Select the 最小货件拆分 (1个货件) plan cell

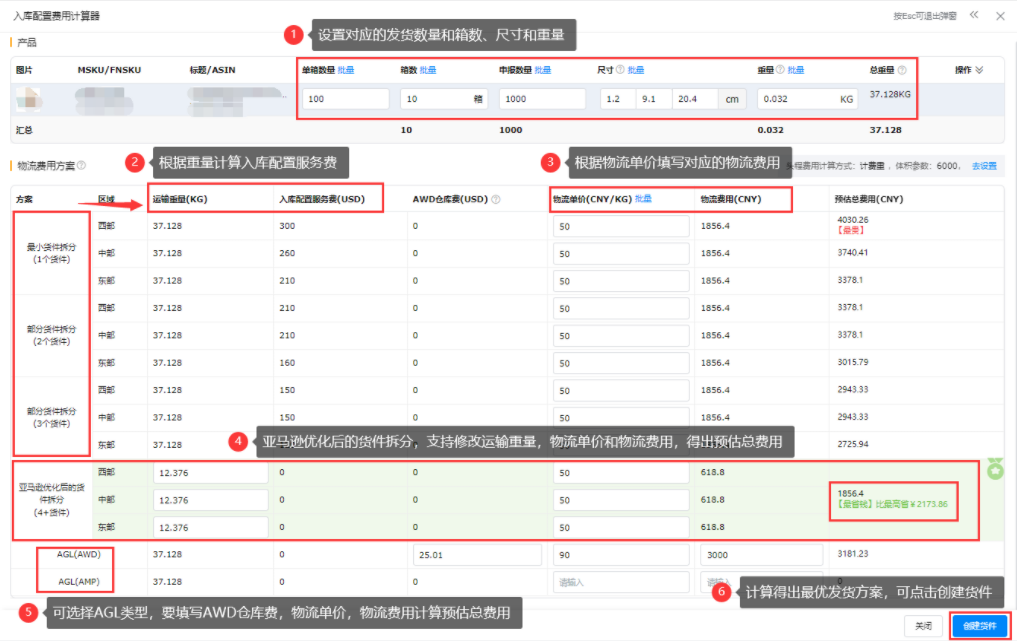pos(51,253)
